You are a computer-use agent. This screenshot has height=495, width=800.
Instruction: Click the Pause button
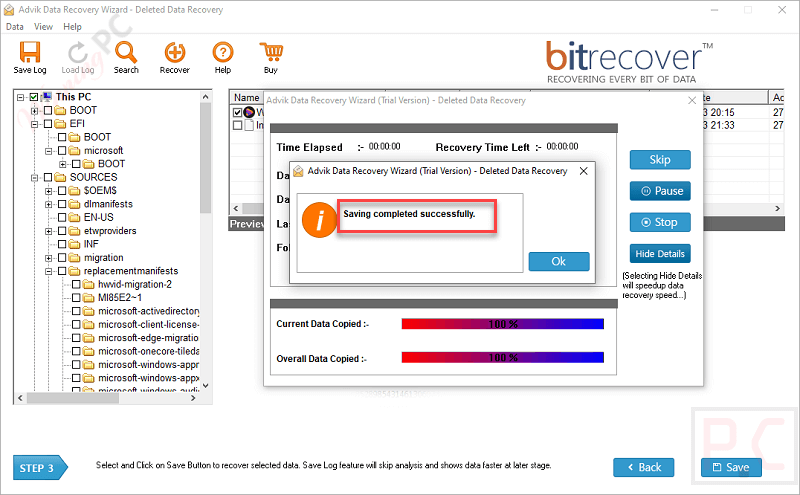[x=660, y=191]
